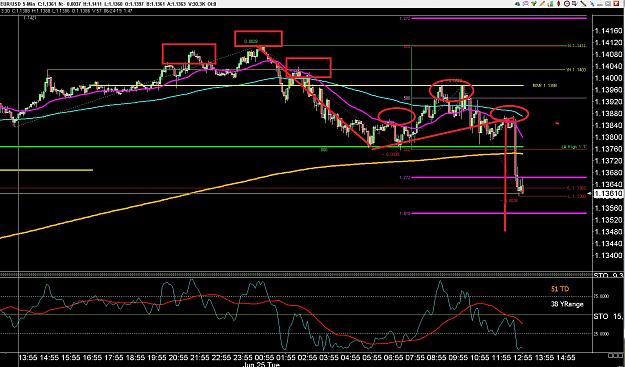Image resolution: width=625 pixels, height=367 pixels.
Task: Click the 12:55 time axis label
Action: click(x=523, y=357)
